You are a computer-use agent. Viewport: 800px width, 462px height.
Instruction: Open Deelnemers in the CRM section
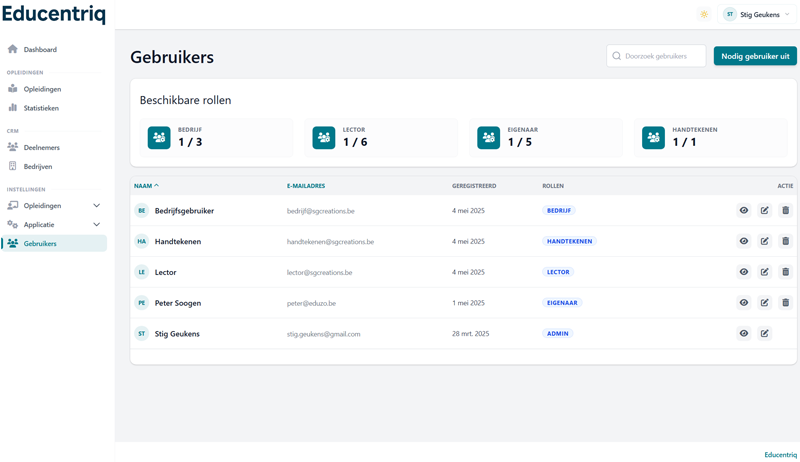[41, 148]
